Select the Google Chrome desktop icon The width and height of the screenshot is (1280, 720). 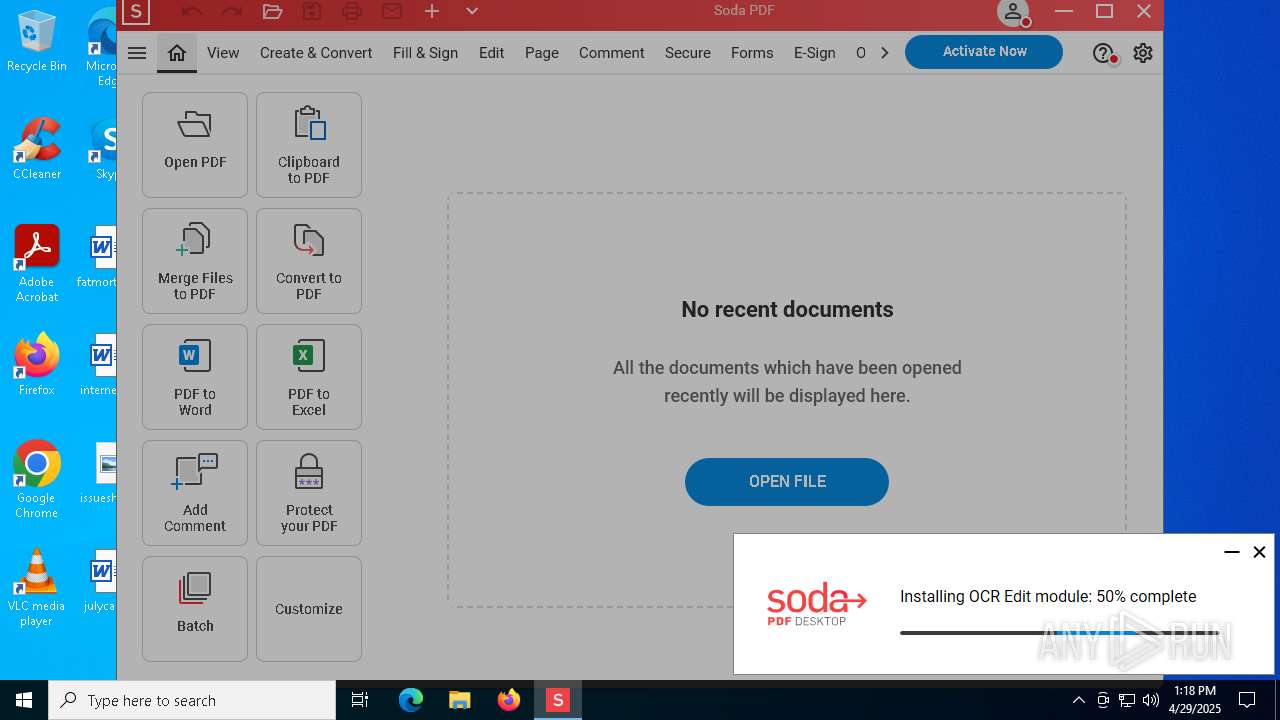point(37,480)
